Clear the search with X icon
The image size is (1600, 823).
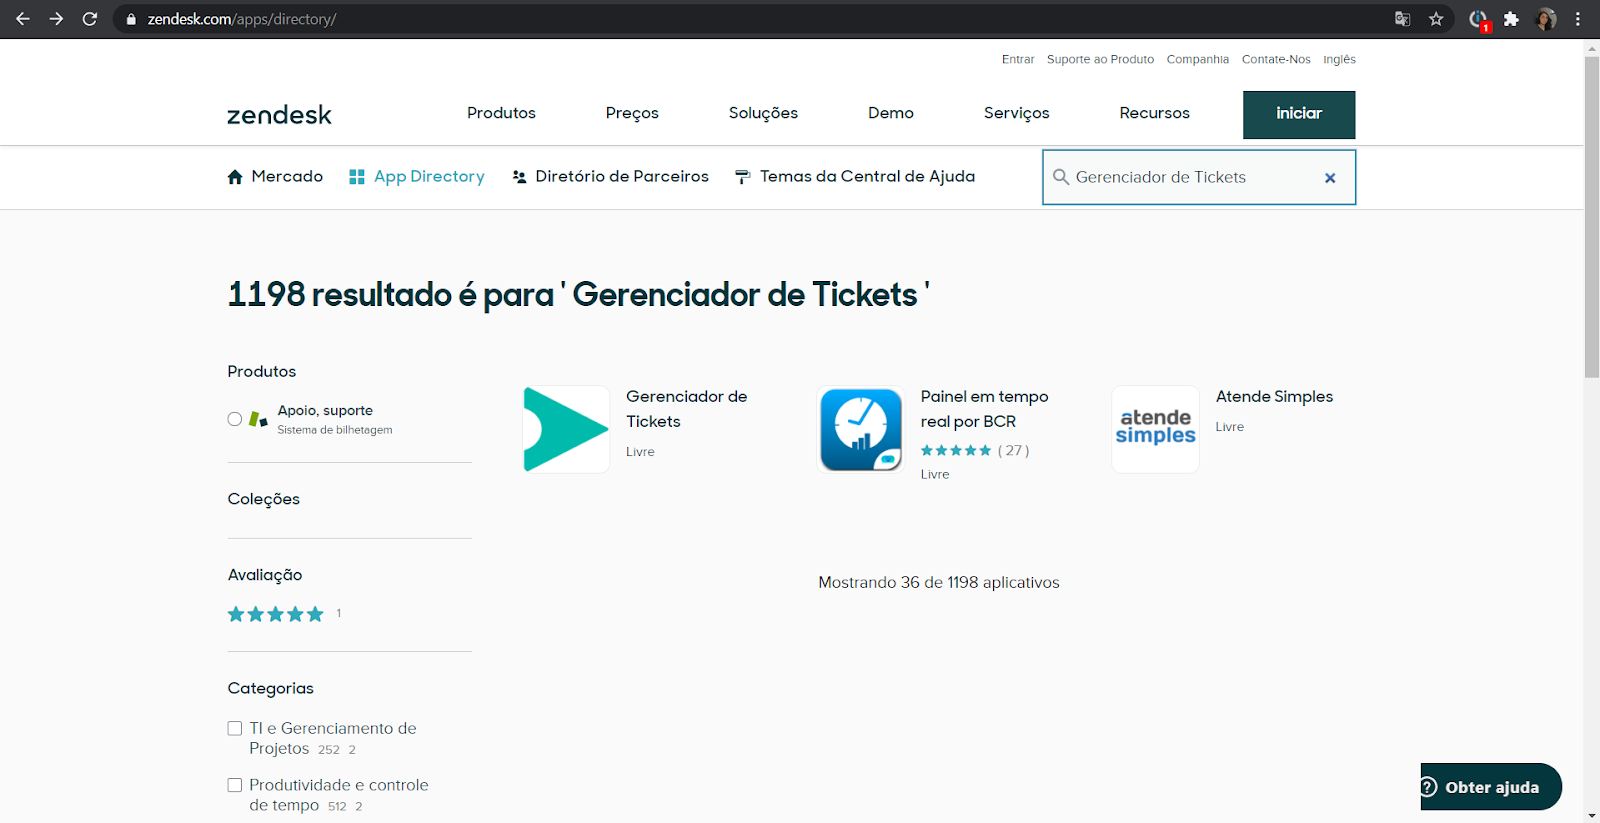[1330, 178]
